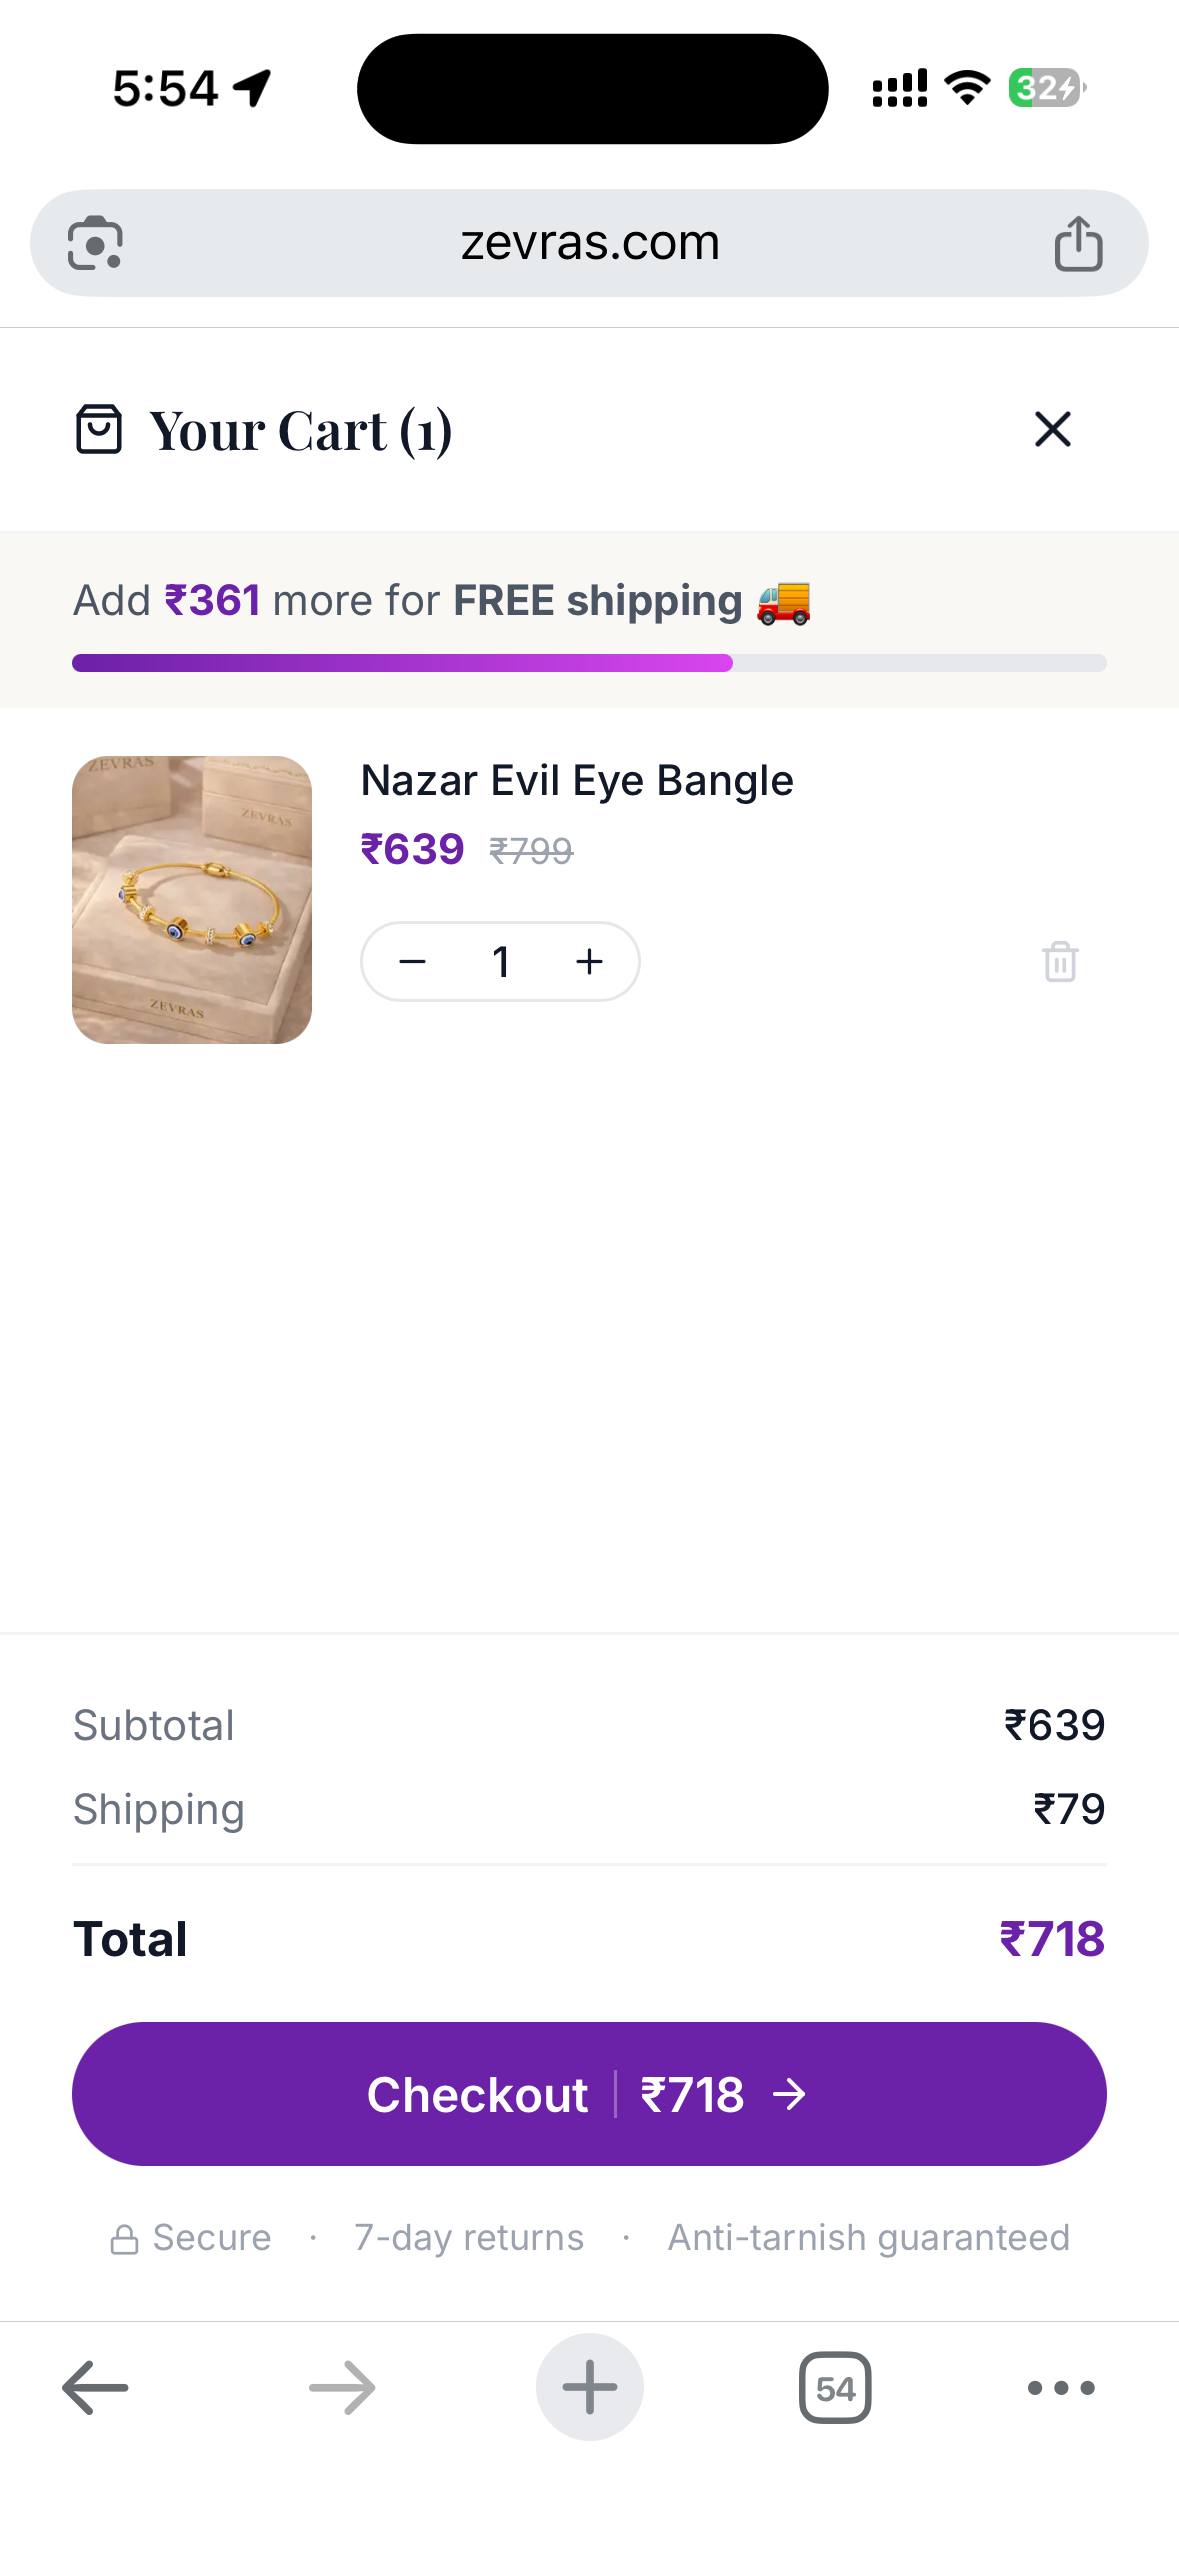Tap the Checkout ₹718 button
1179x2556 pixels.
[589, 2094]
